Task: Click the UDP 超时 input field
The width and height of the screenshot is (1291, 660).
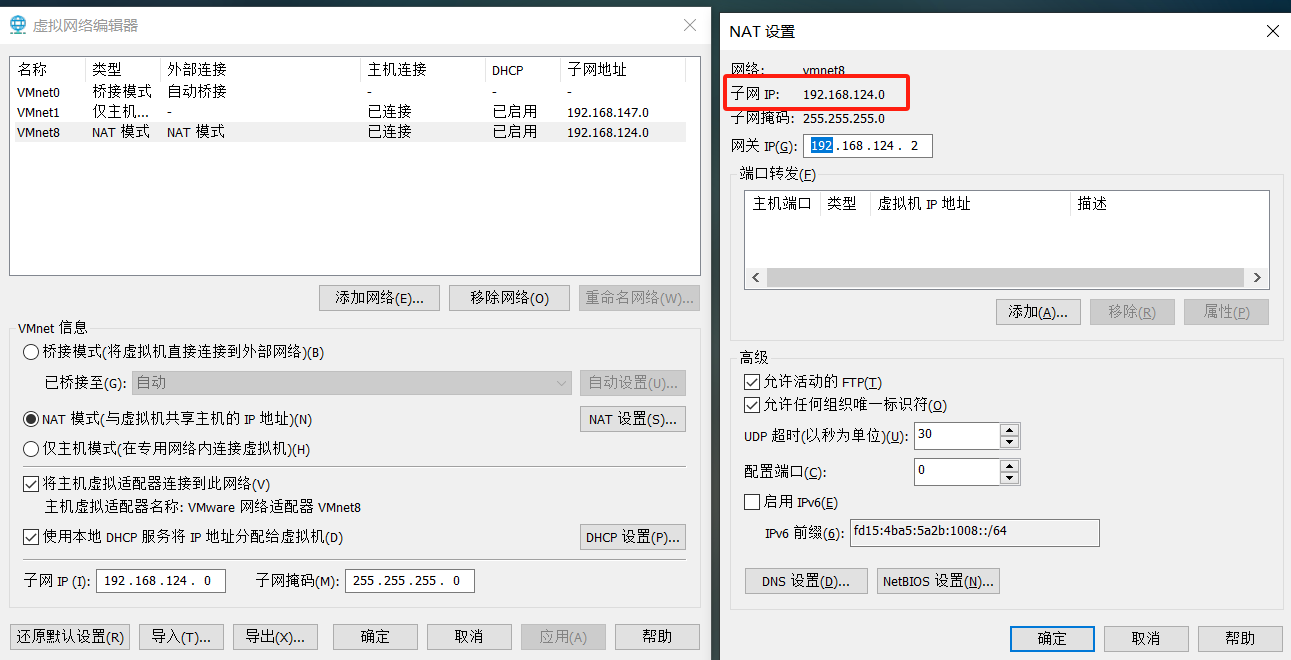Action: click(x=956, y=436)
